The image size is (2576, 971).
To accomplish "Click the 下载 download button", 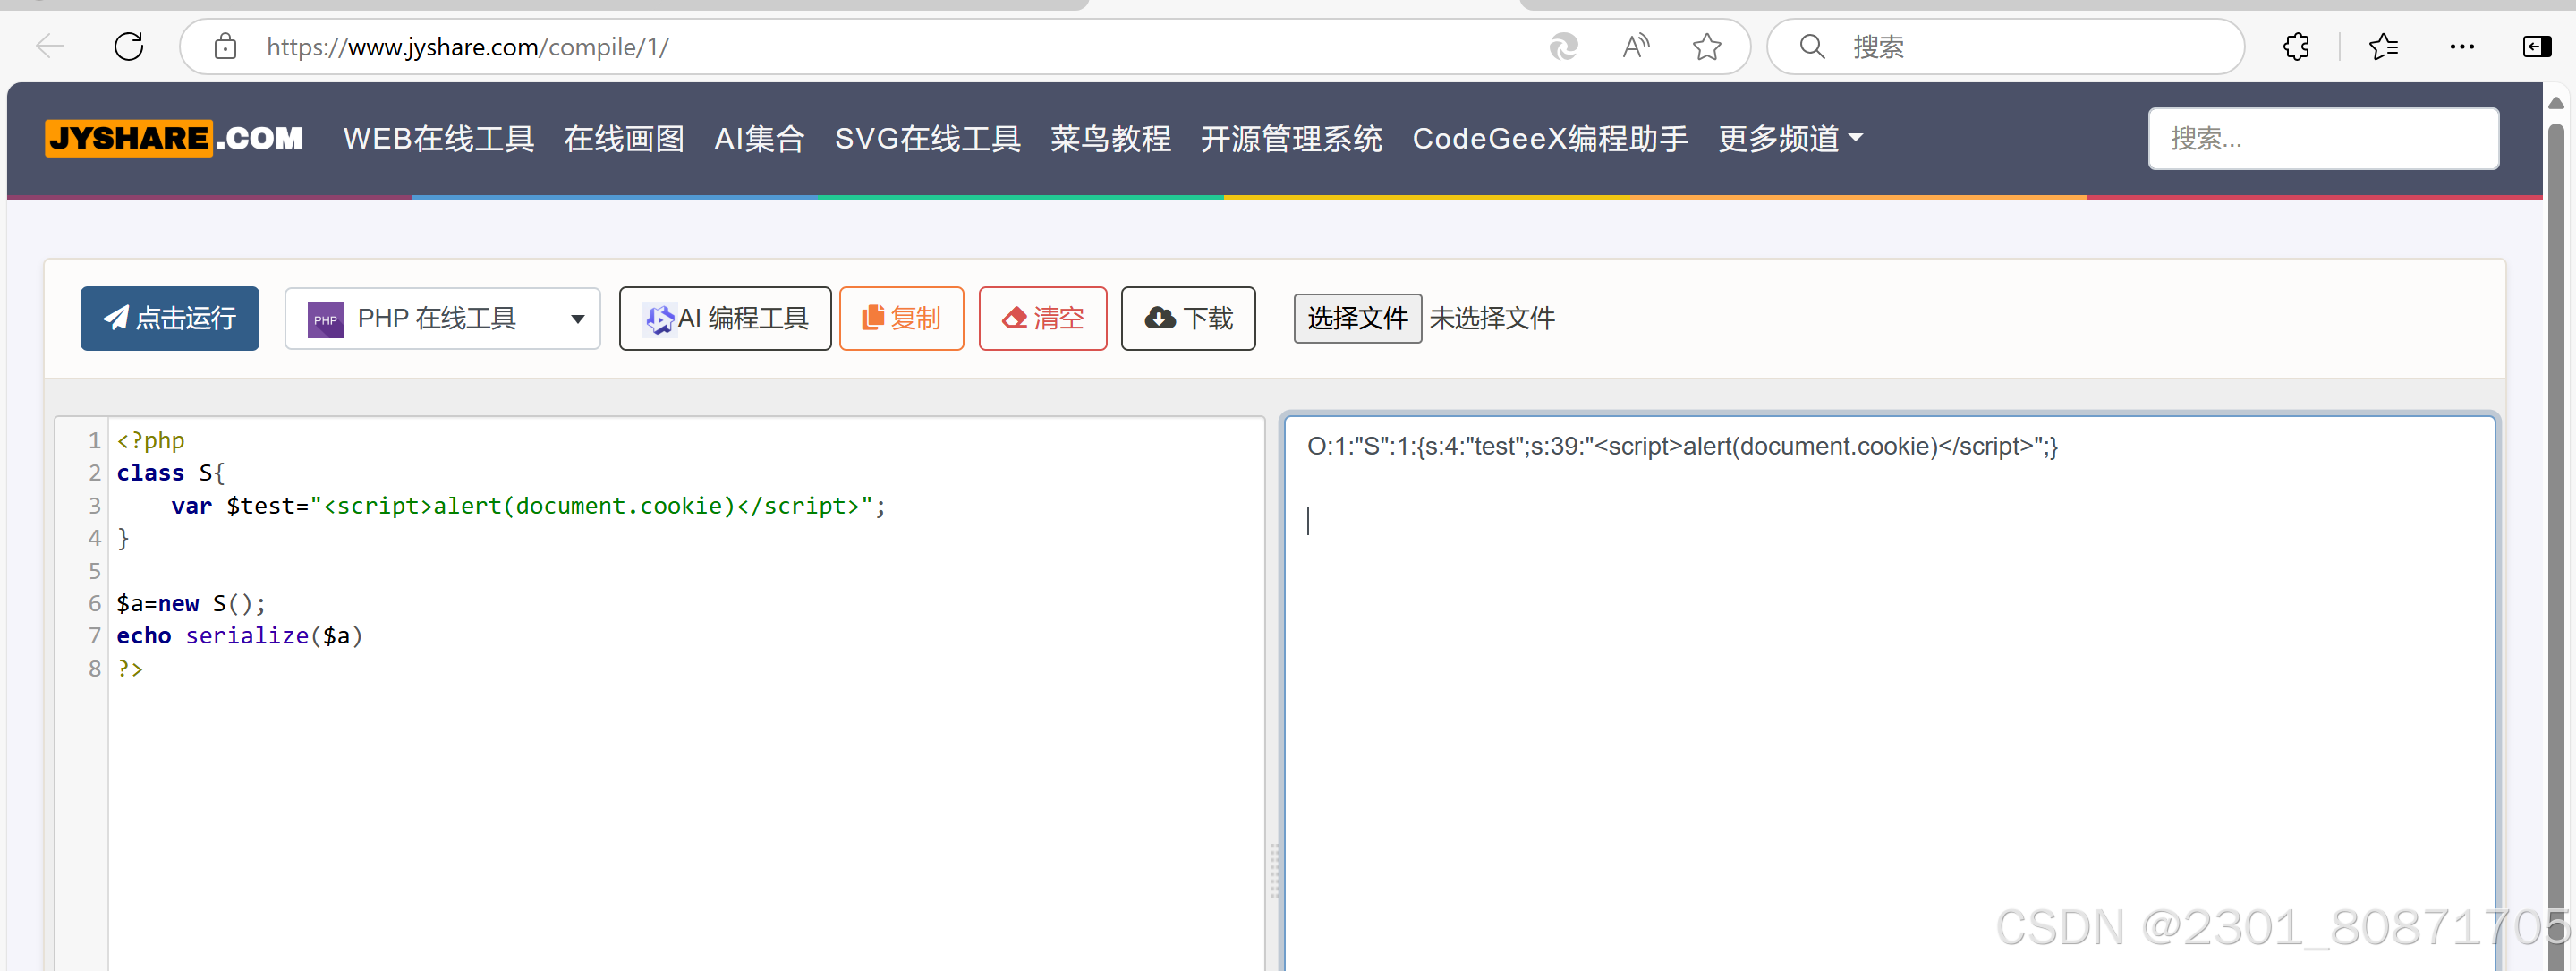I will [x=1188, y=319].
